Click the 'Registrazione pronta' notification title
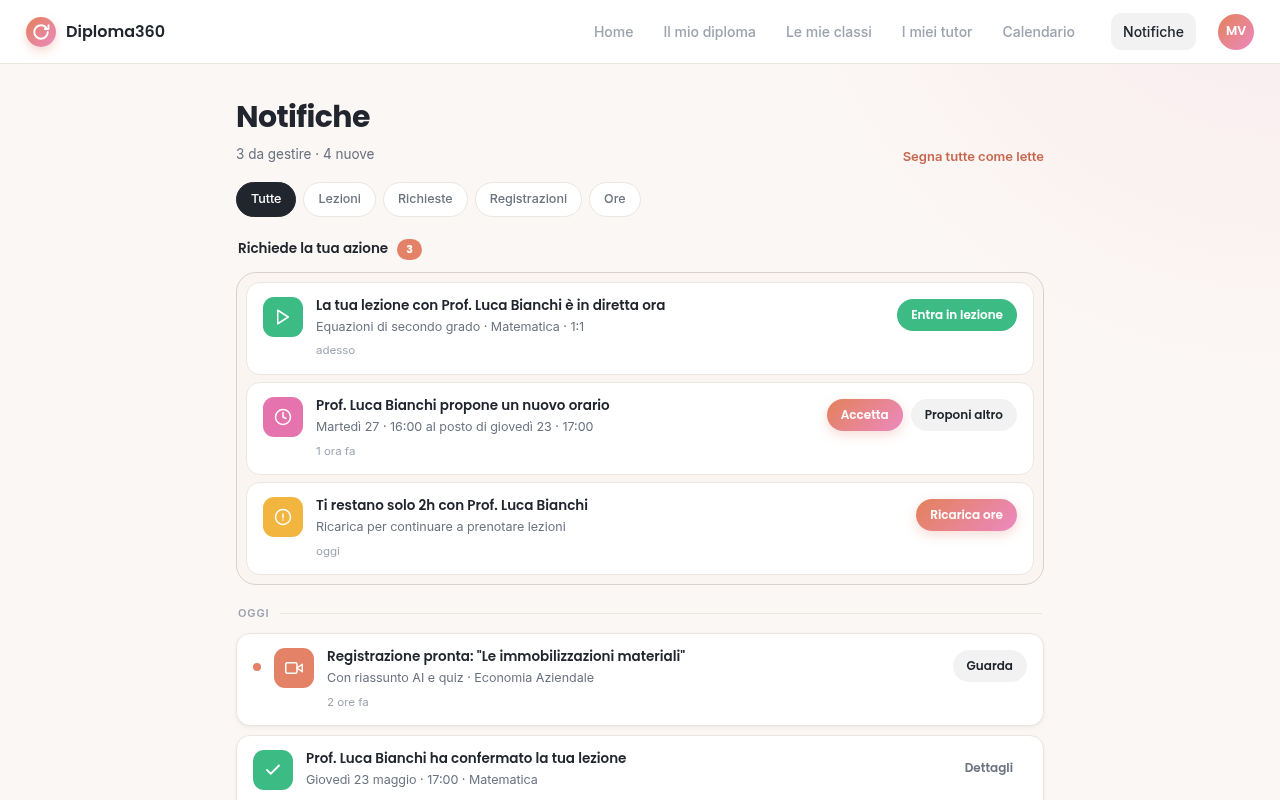Image resolution: width=1280 pixels, height=800 pixels. pos(506,656)
